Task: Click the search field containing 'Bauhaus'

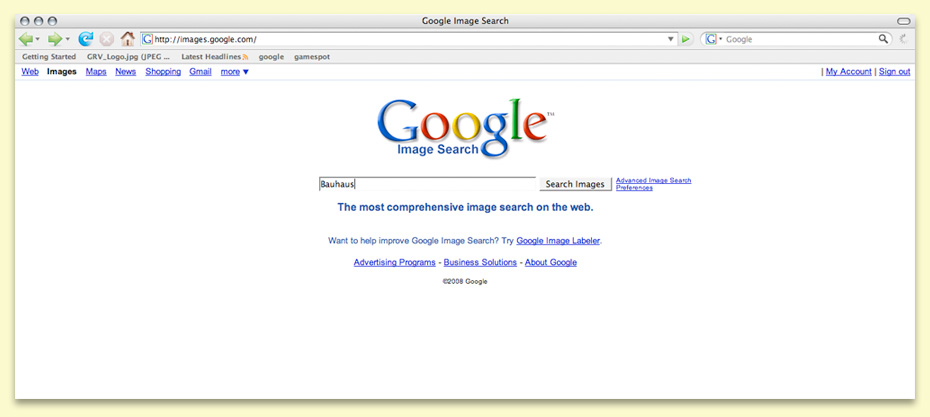Action: pyautogui.click(x=427, y=184)
